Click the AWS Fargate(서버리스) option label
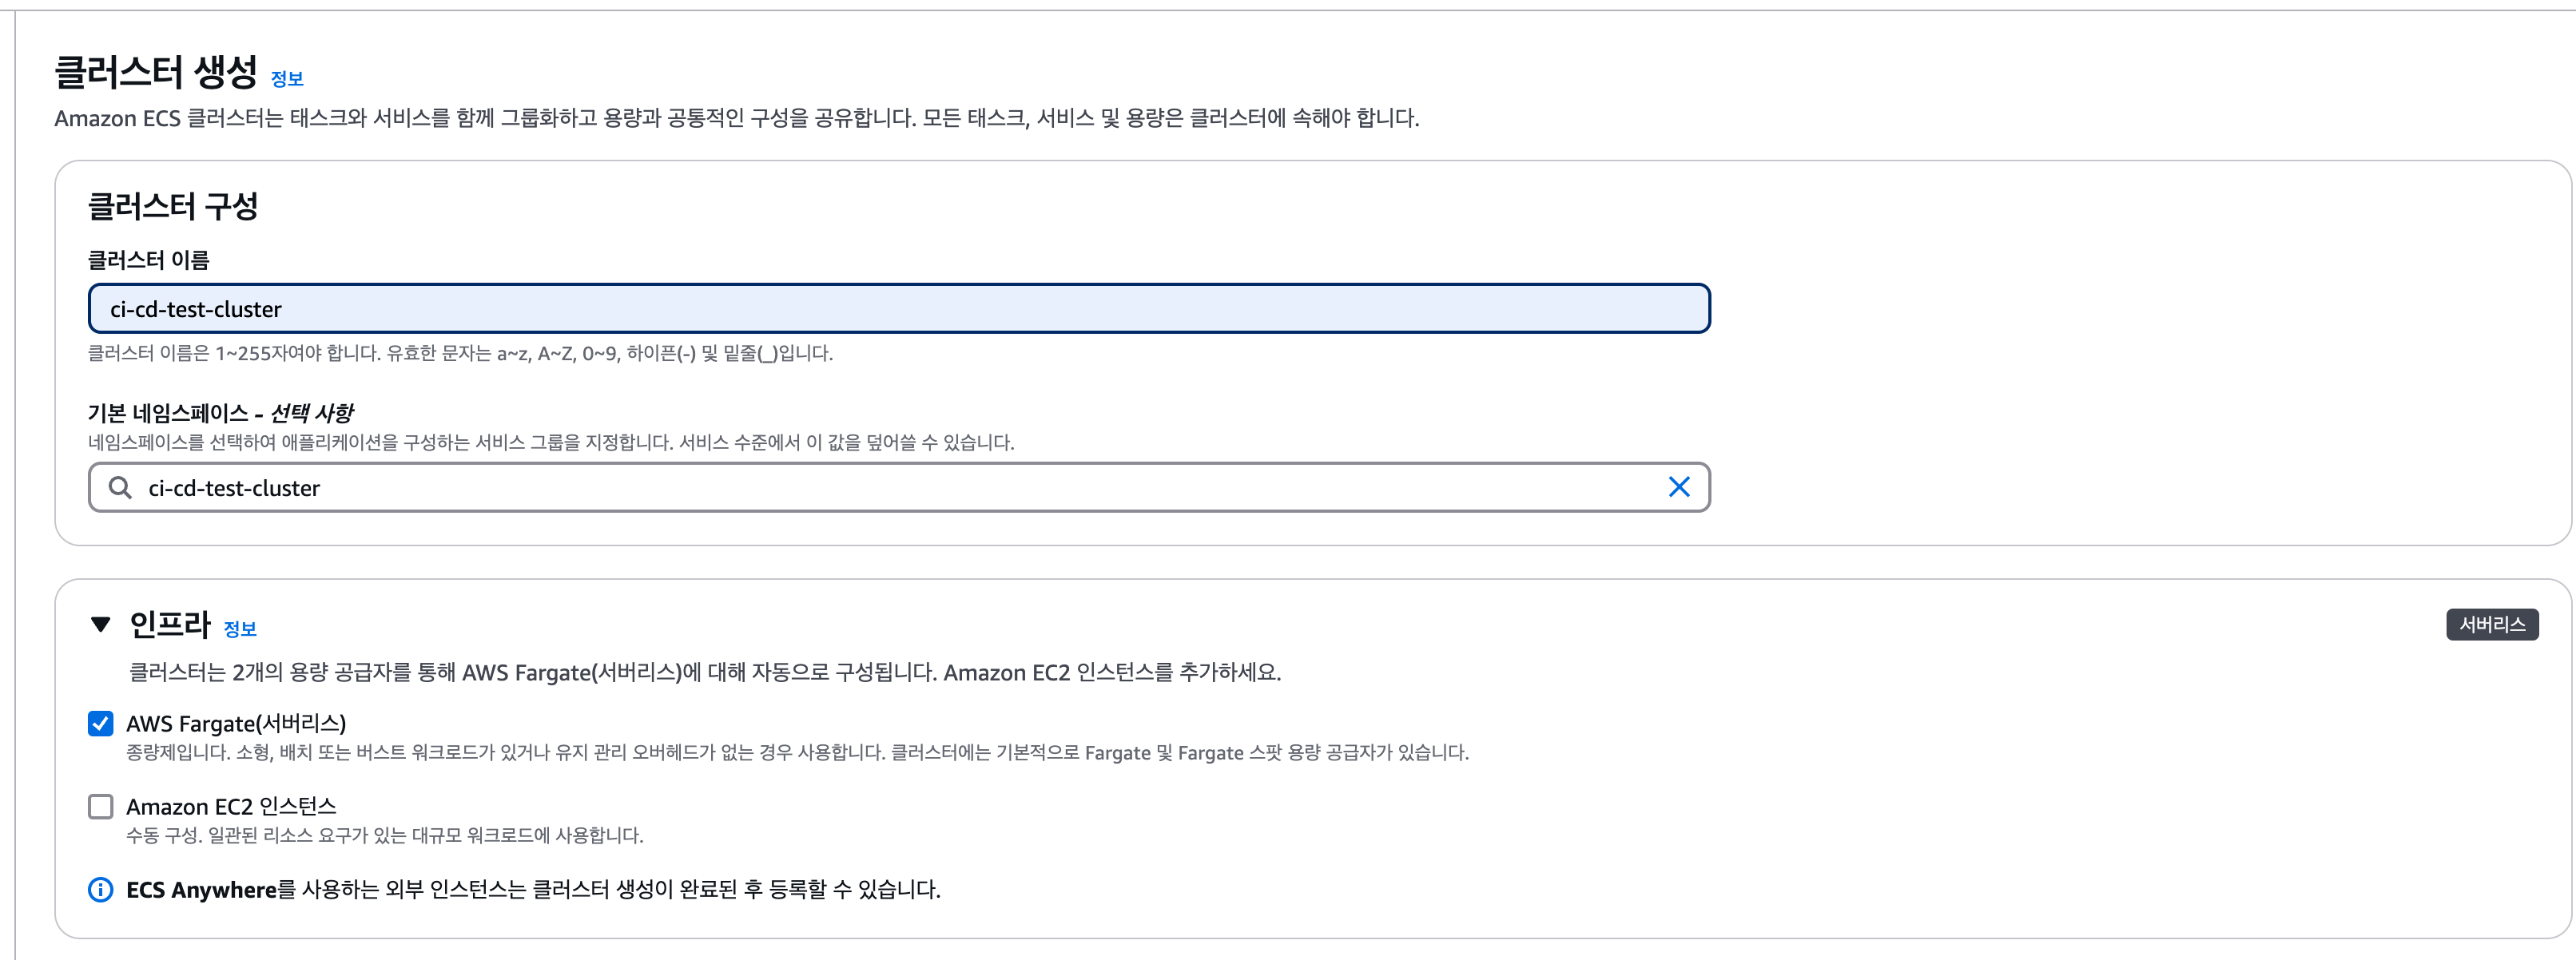The height and width of the screenshot is (960, 2576). point(236,723)
